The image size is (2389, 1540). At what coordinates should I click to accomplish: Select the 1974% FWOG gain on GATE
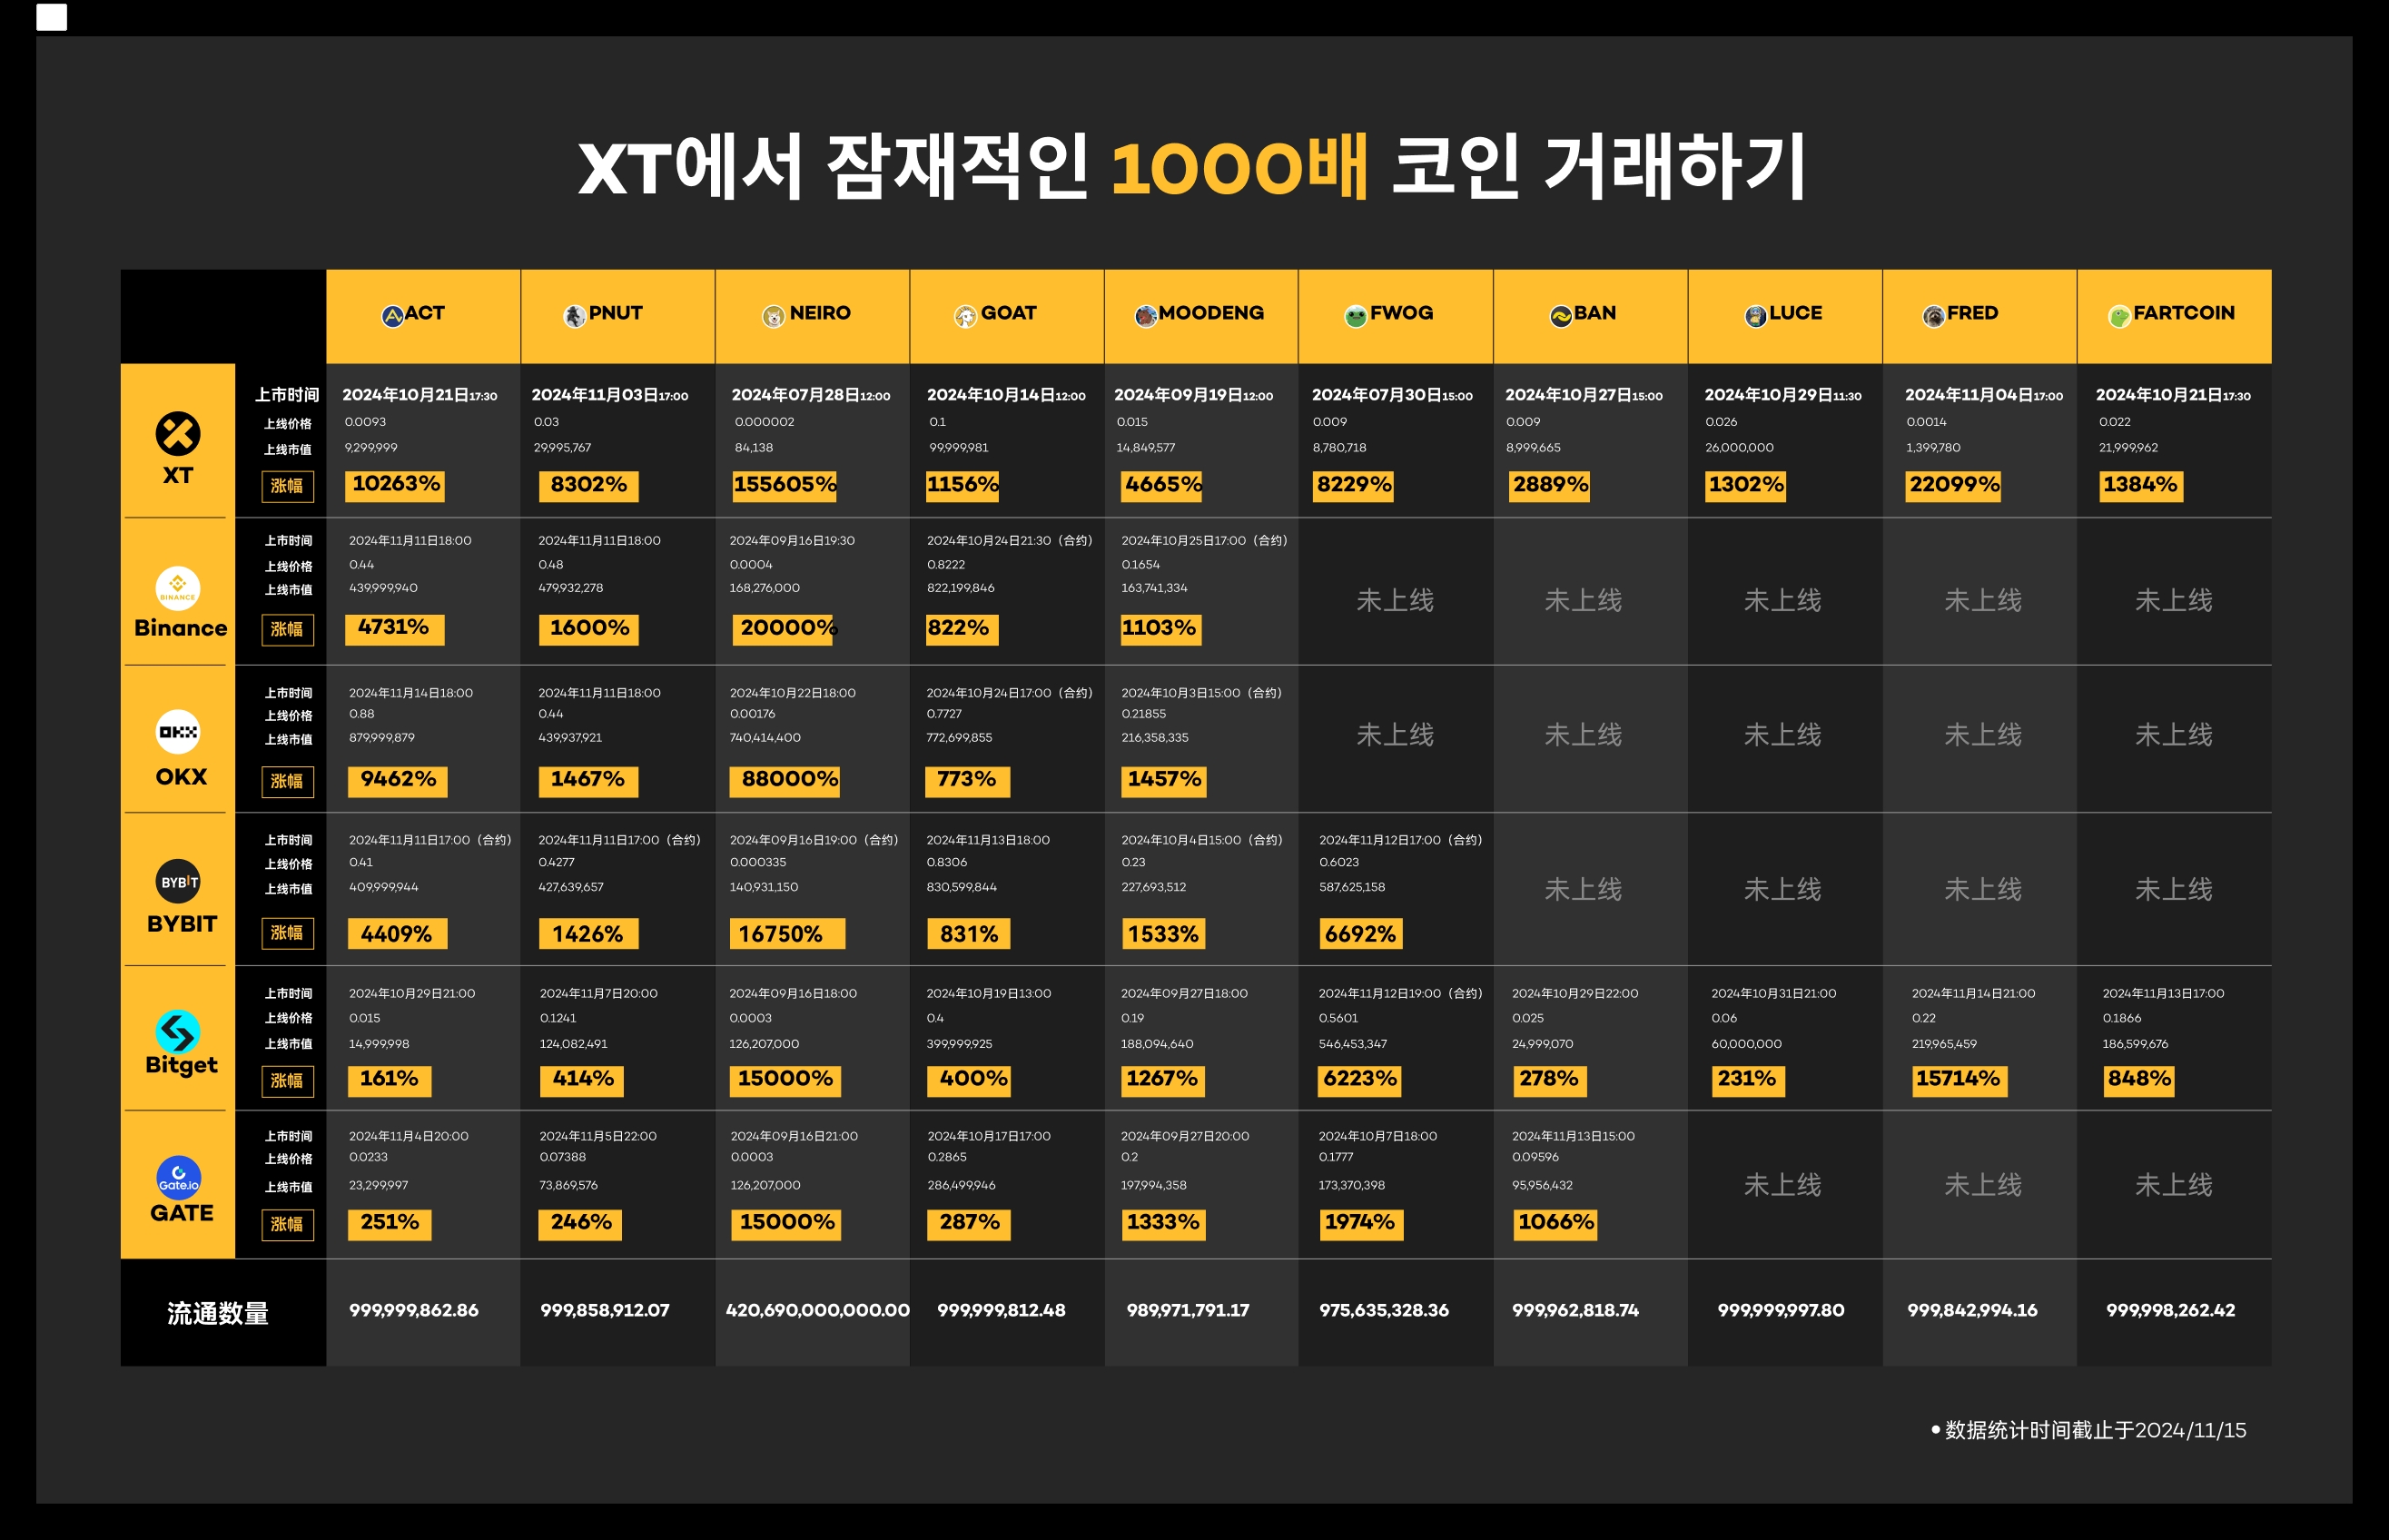[1360, 1223]
